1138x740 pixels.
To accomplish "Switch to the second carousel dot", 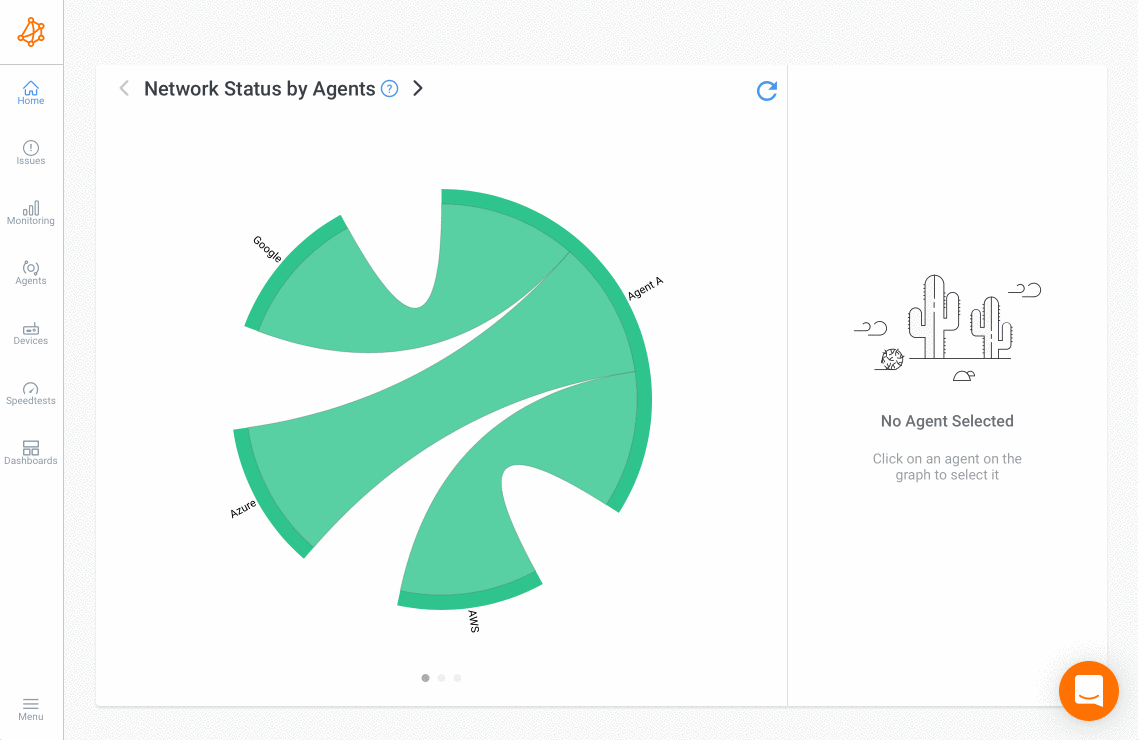I will click(x=442, y=678).
